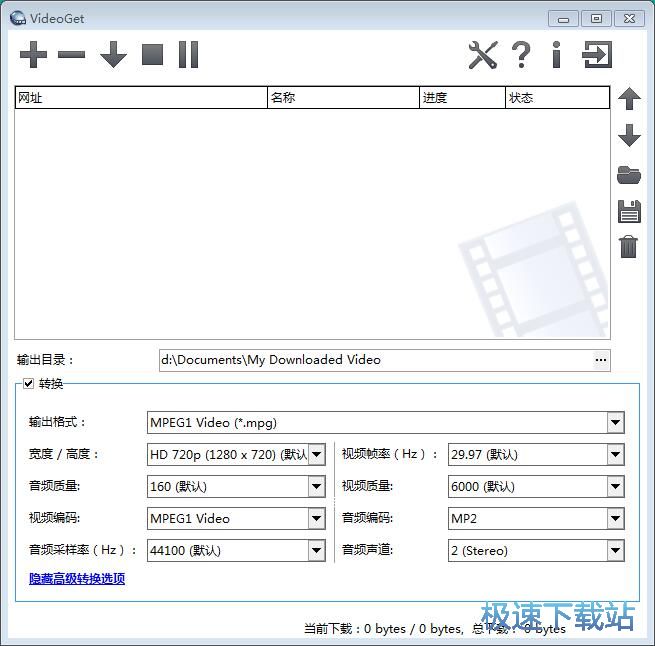Move item down with the side down arrow
The height and width of the screenshot is (646, 655).
629,135
